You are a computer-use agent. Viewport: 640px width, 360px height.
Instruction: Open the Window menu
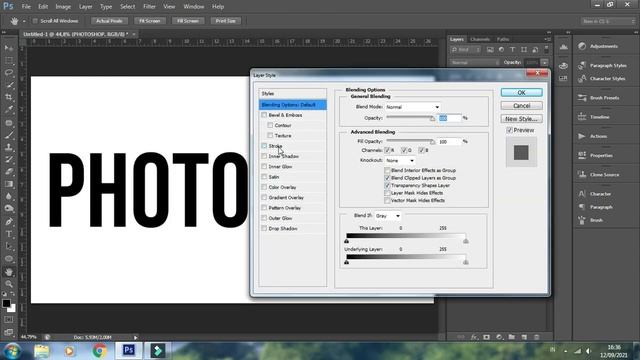tap(193, 7)
